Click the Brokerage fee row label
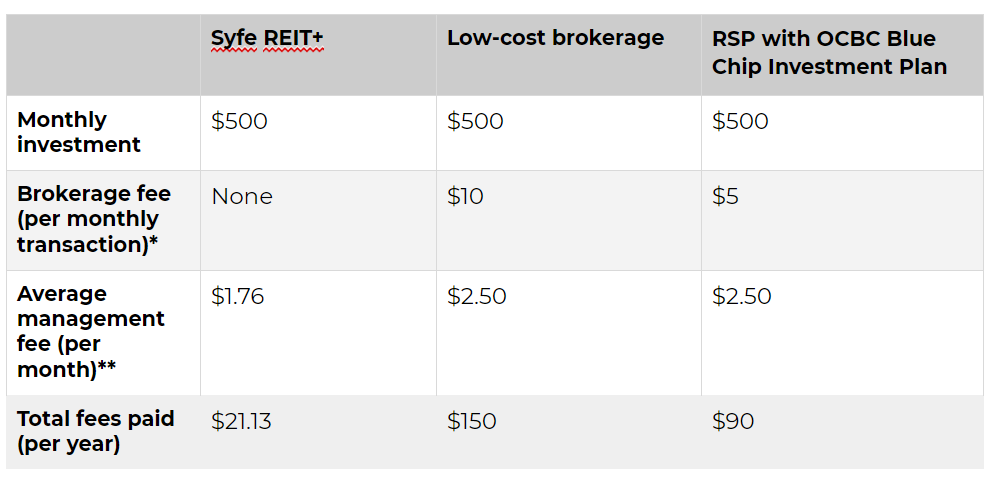Viewport: 1002px width, 492px height. (x=104, y=220)
